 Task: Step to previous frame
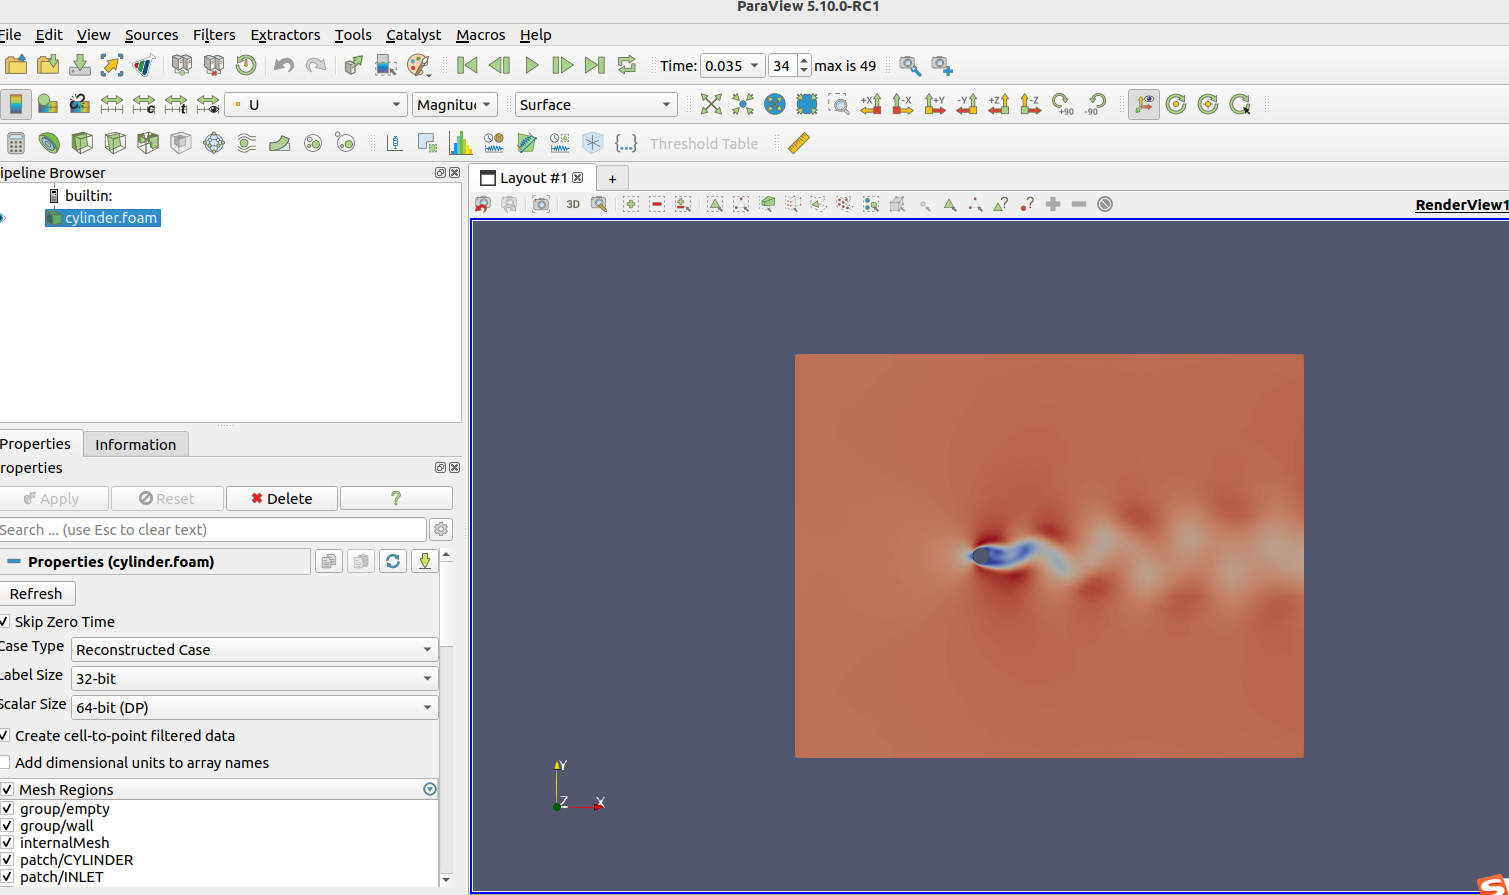pos(499,65)
